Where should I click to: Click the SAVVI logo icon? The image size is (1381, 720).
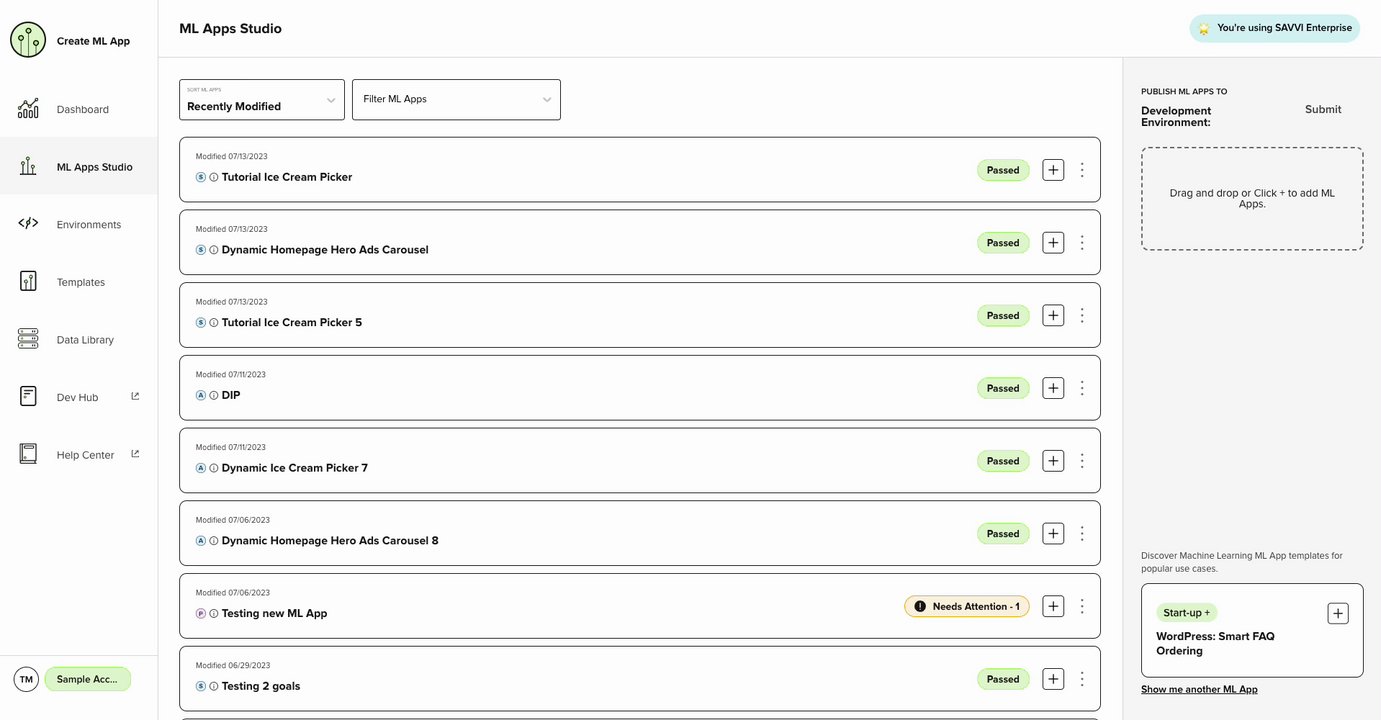pyautogui.click(x=28, y=40)
